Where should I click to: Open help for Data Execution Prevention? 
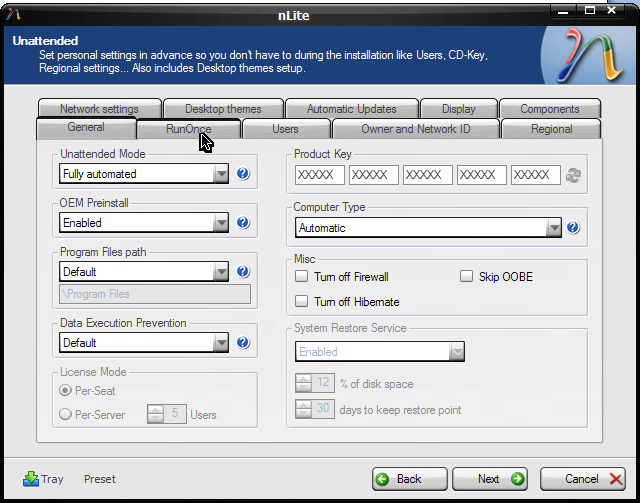pyautogui.click(x=243, y=342)
